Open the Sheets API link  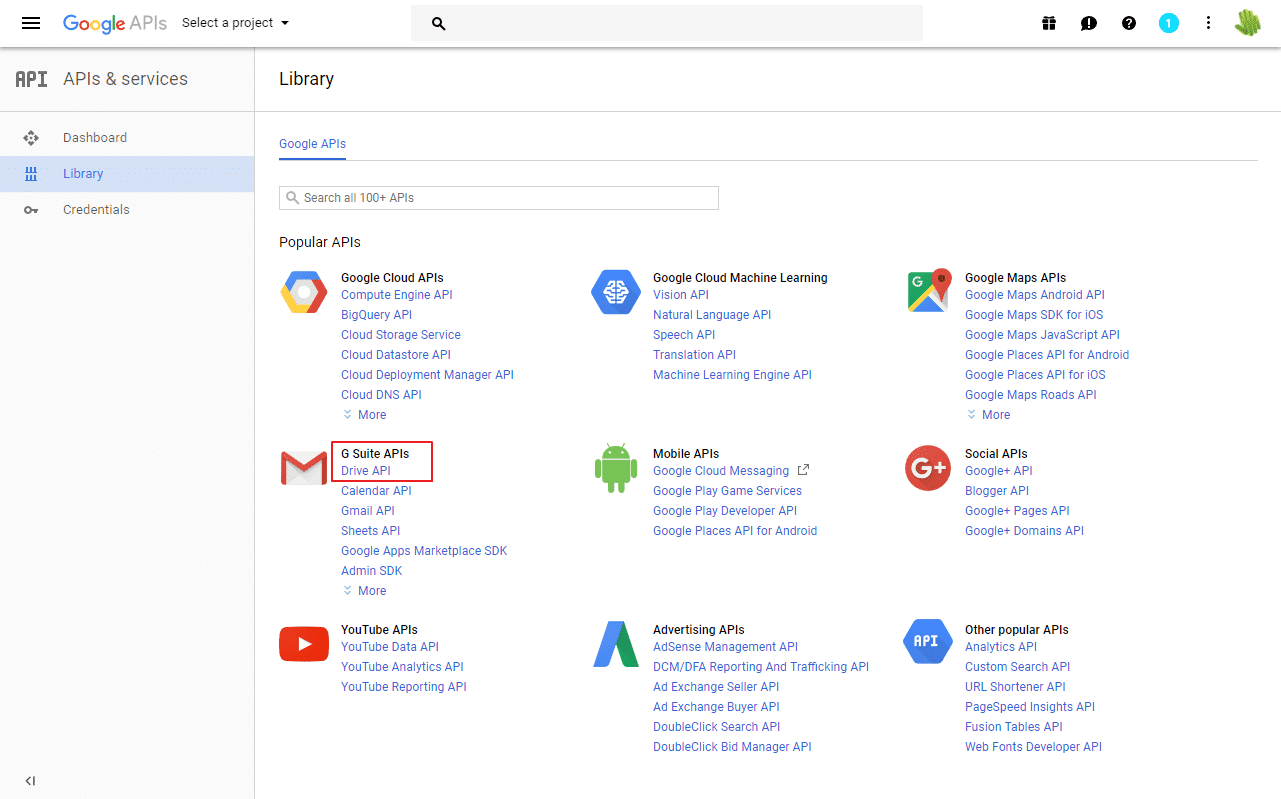pyautogui.click(x=371, y=531)
